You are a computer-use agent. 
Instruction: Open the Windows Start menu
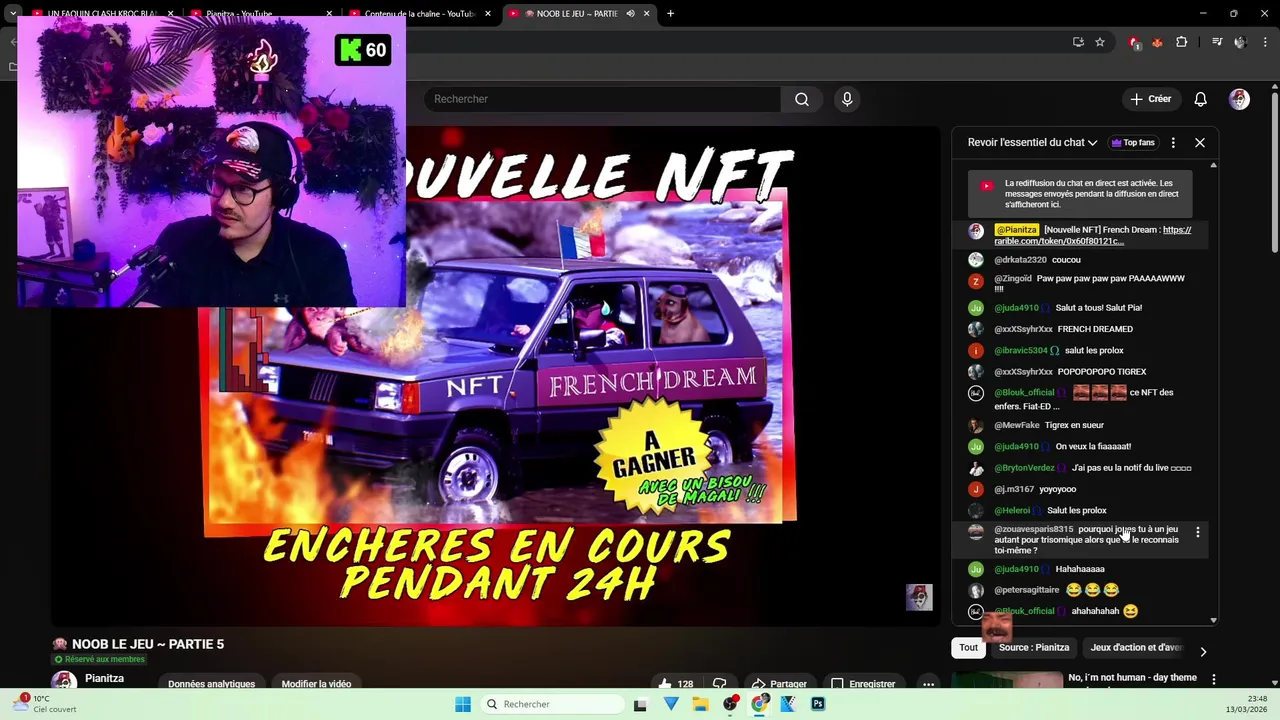[463, 704]
